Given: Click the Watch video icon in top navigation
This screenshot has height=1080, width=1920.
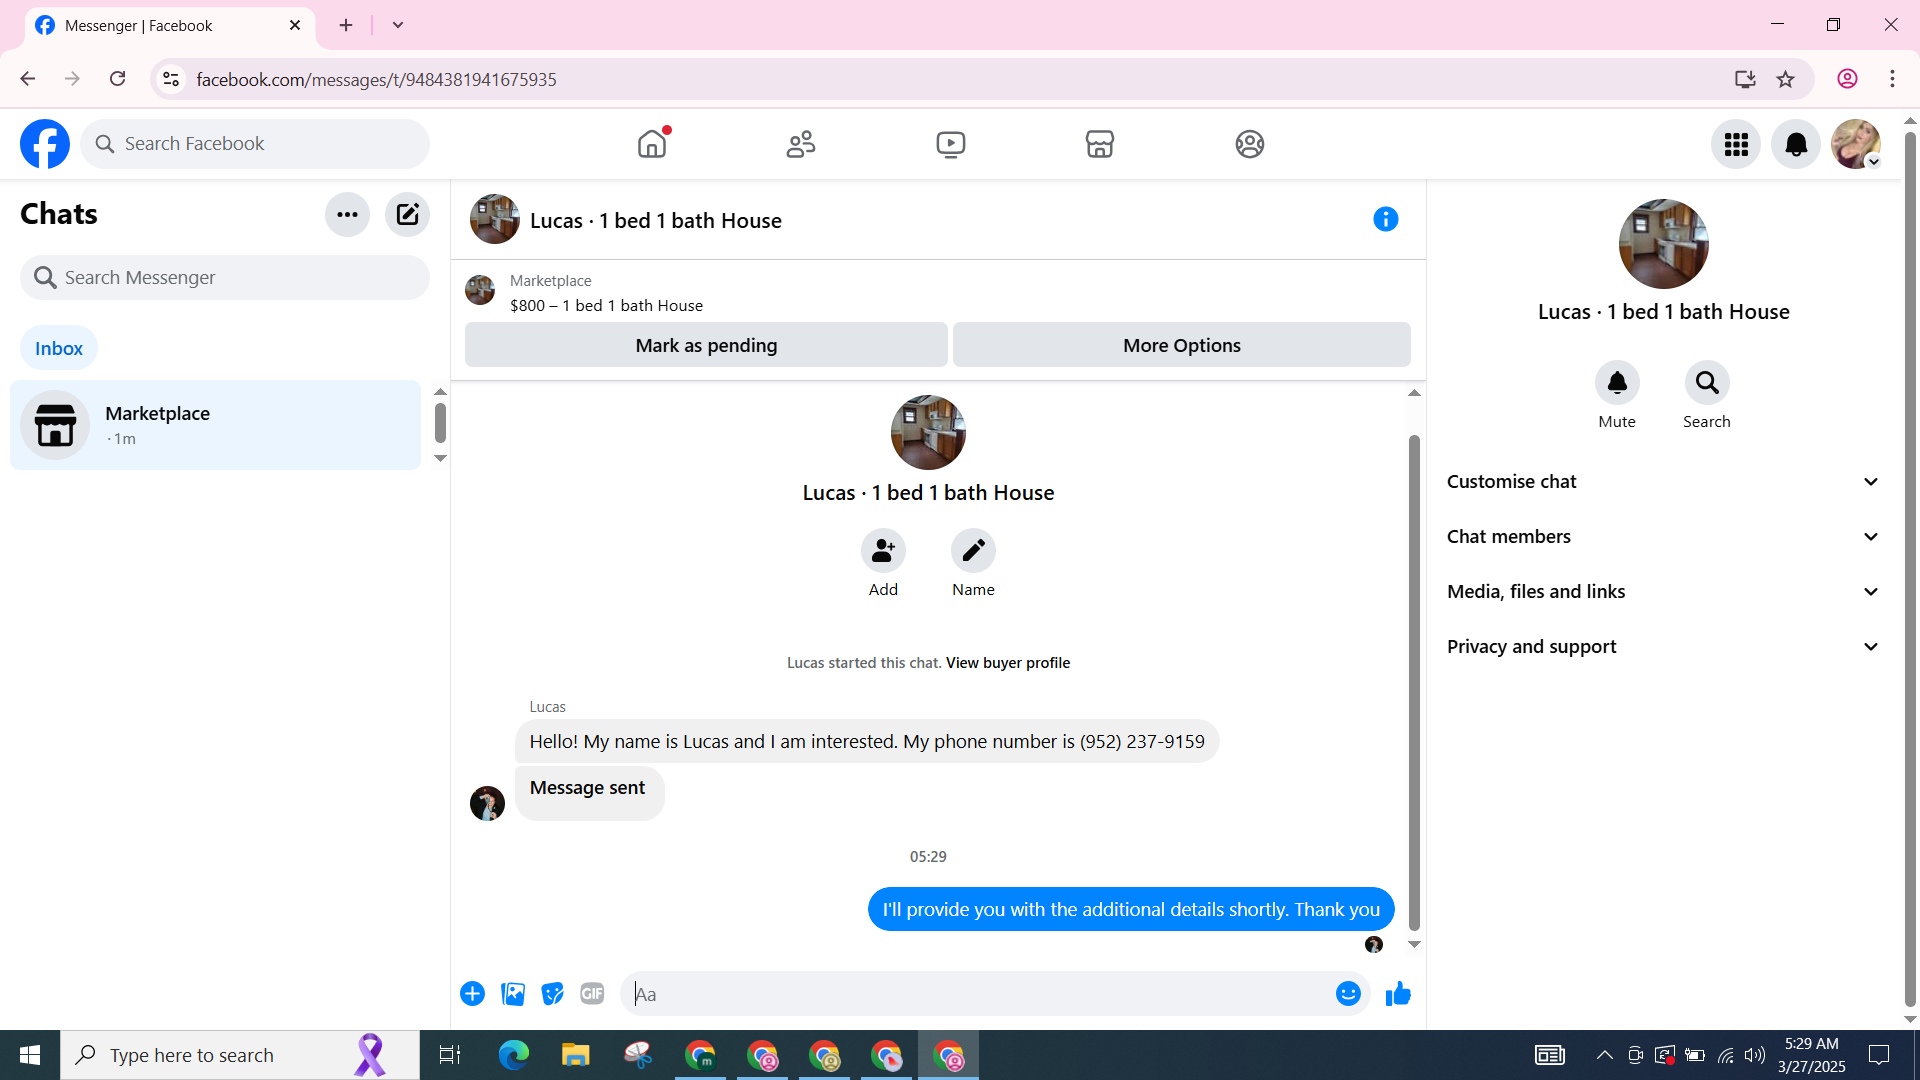Looking at the screenshot, I should point(950,144).
